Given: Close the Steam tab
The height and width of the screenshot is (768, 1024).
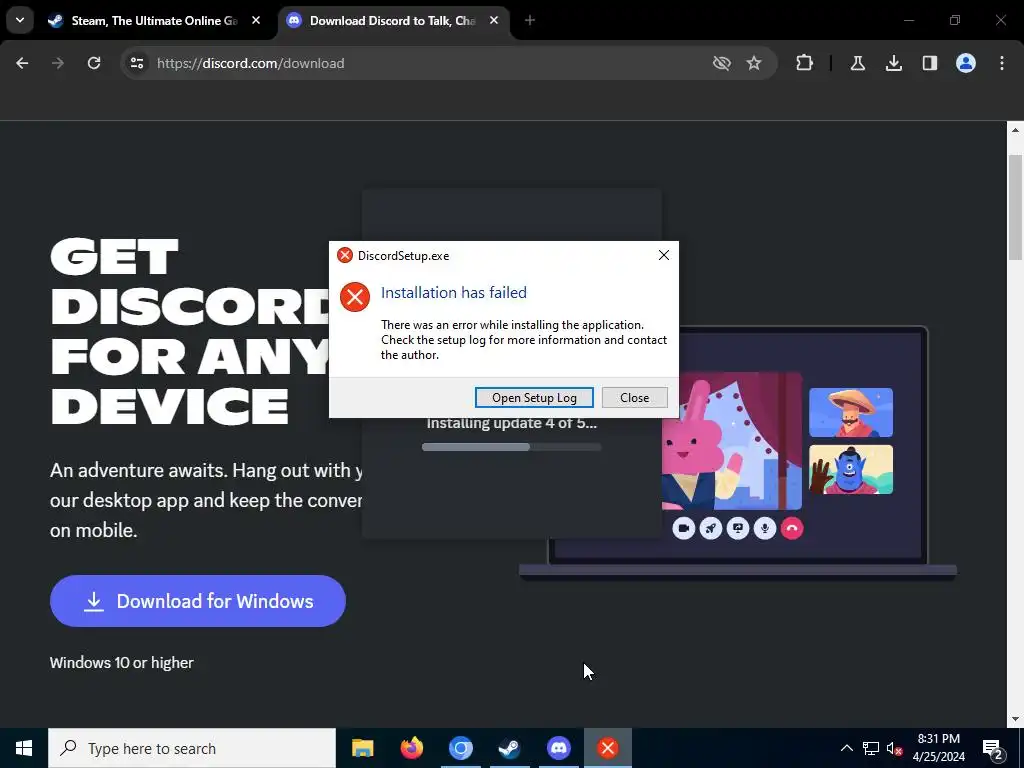Looking at the screenshot, I should click(x=256, y=21).
